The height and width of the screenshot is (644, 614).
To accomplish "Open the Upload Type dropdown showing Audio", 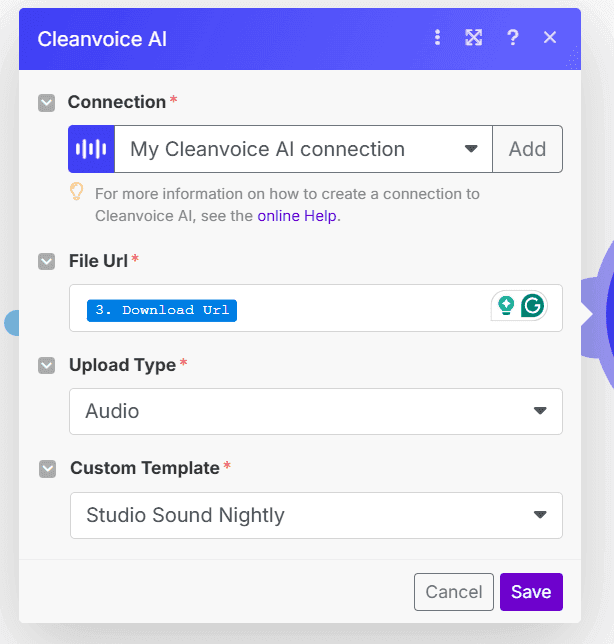I will click(x=315, y=411).
